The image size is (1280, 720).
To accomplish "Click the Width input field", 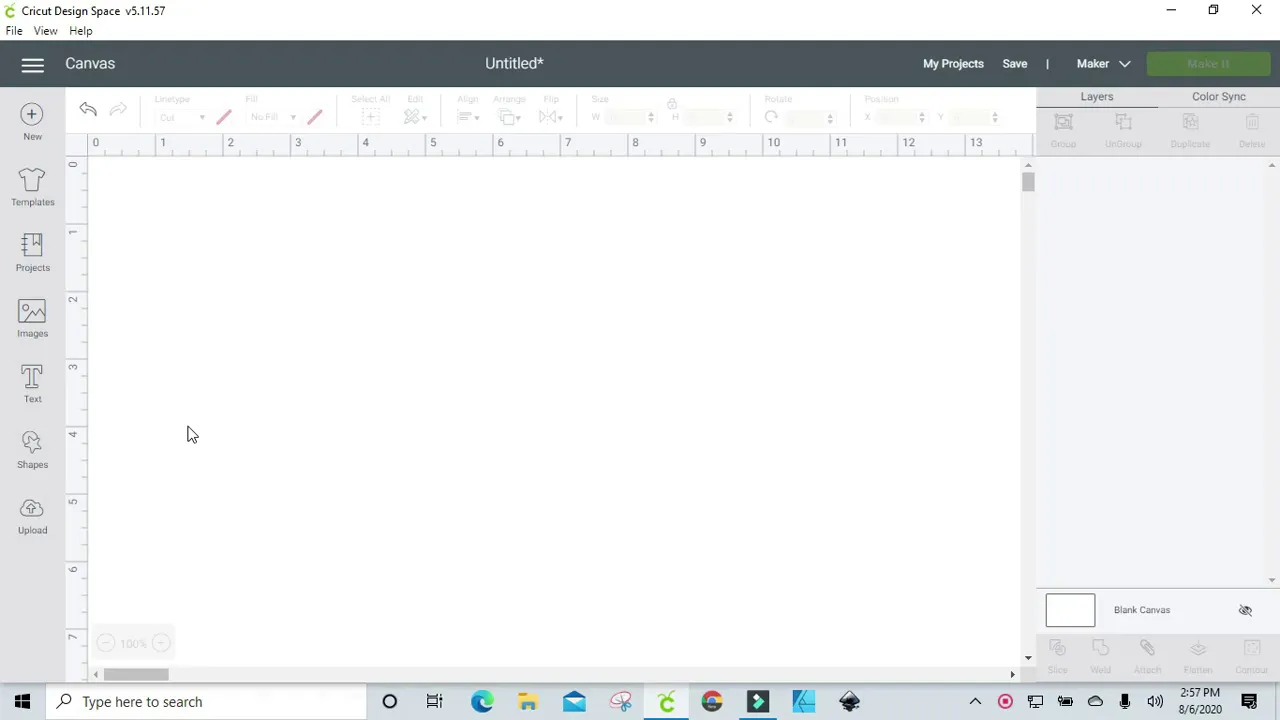I will coord(630,117).
